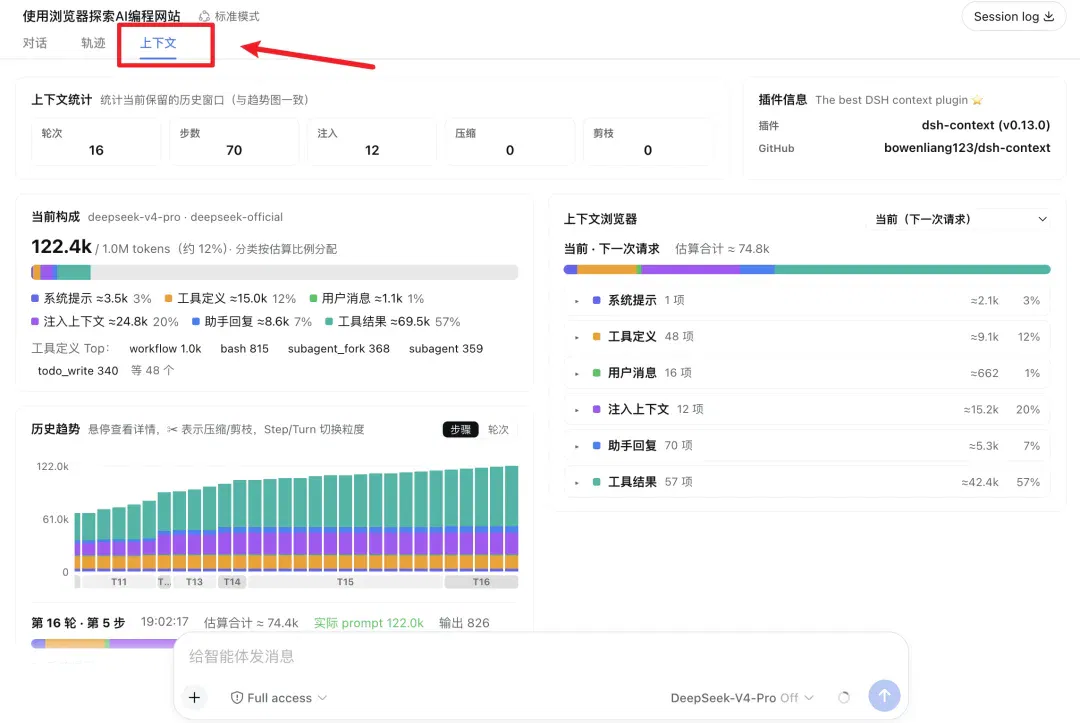This screenshot has height=723, width=1080.
Task: Click the last bar in the history chart
Action: coord(512,518)
